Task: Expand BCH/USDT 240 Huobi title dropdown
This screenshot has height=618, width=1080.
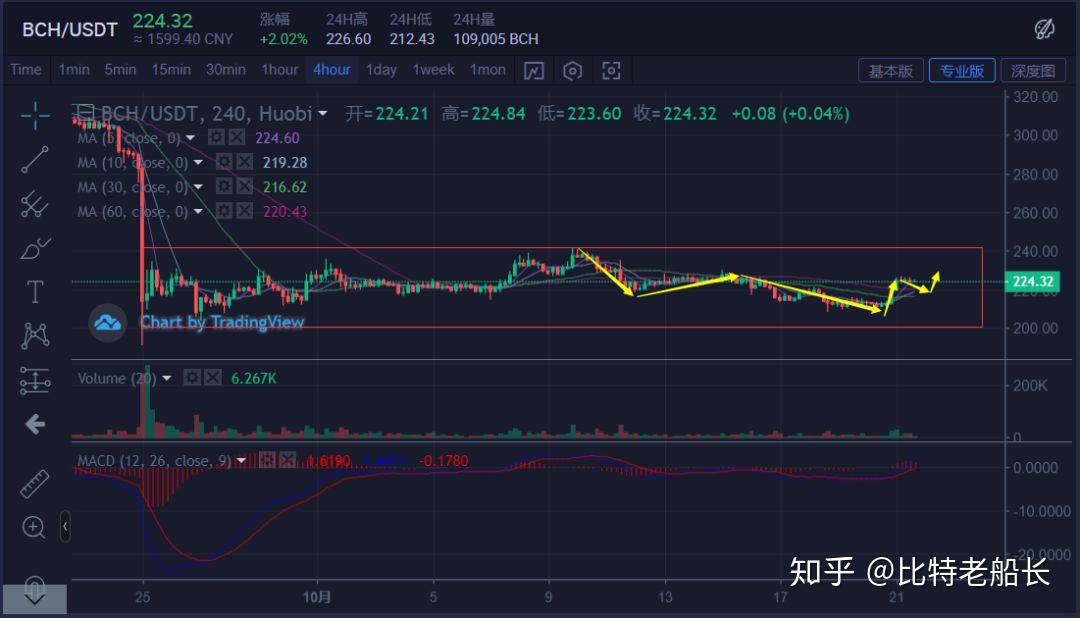Action: pos(322,114)
